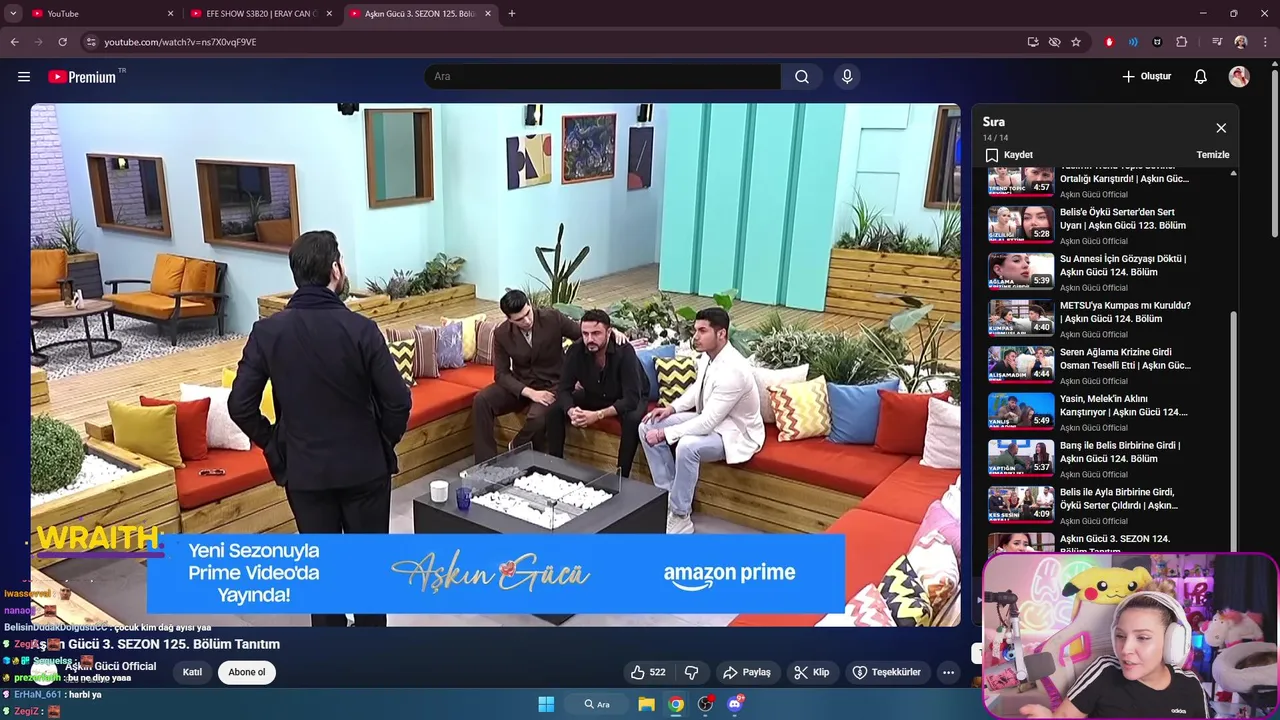
Task: Click the Abone ol subscribe button
Action: tap(247, 672)
